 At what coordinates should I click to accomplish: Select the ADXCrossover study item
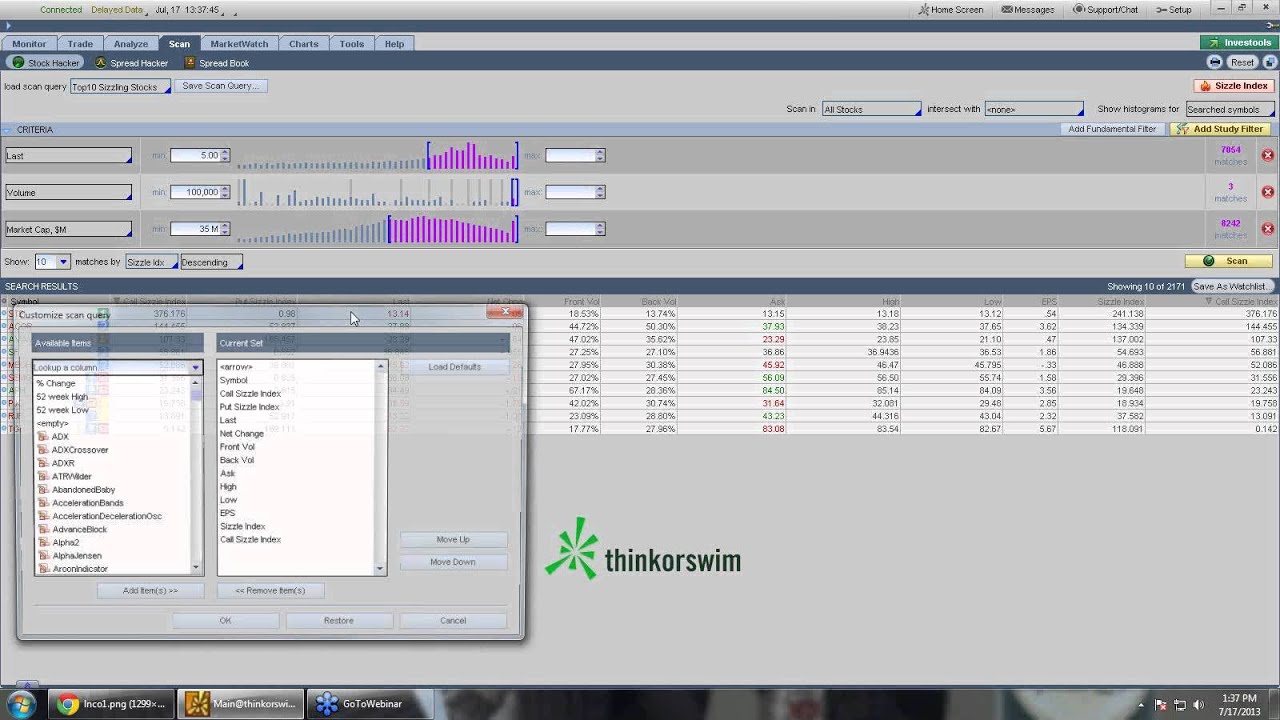[x=80, y=450]
